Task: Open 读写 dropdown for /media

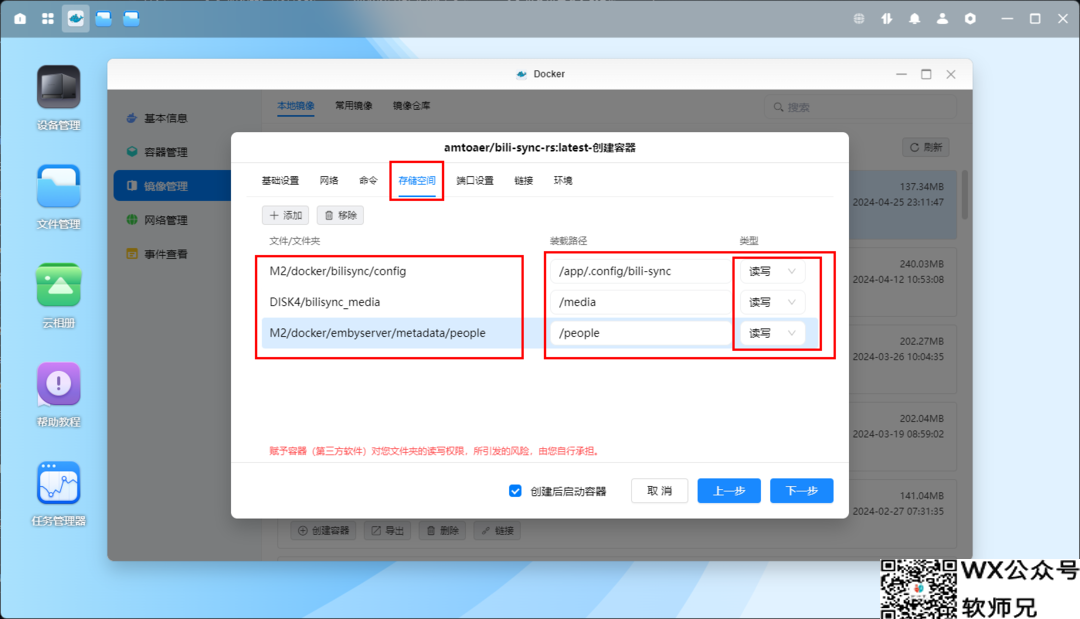Action: [x=772, y=302]
